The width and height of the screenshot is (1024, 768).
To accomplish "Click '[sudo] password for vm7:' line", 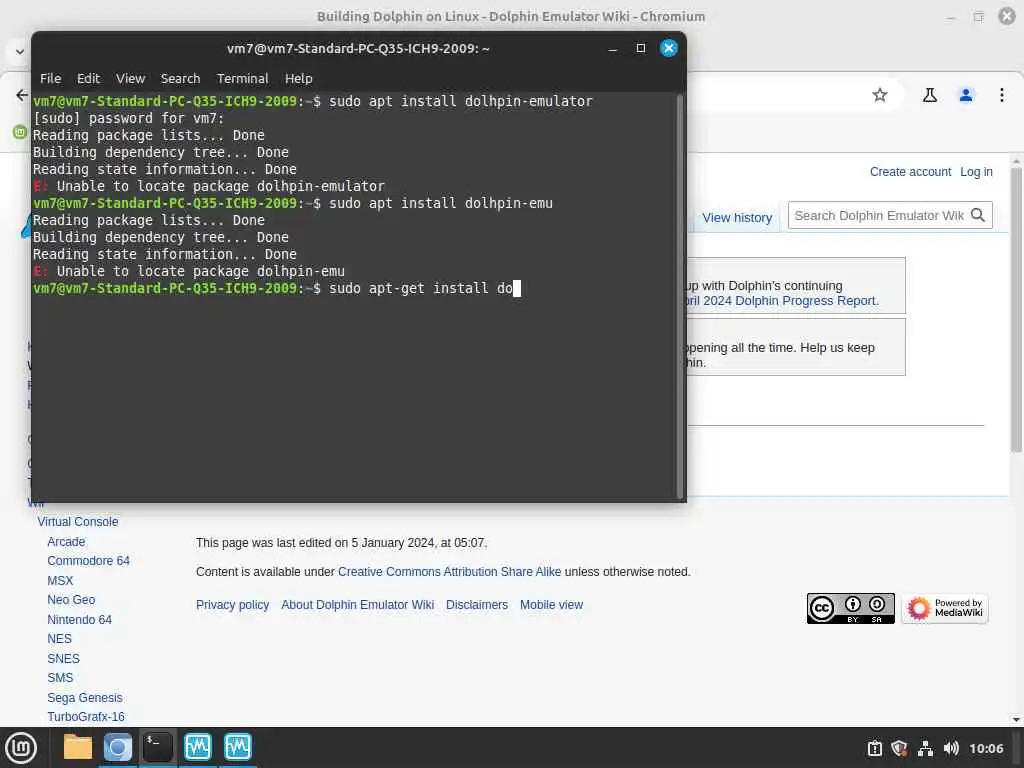I will [129, 118].
